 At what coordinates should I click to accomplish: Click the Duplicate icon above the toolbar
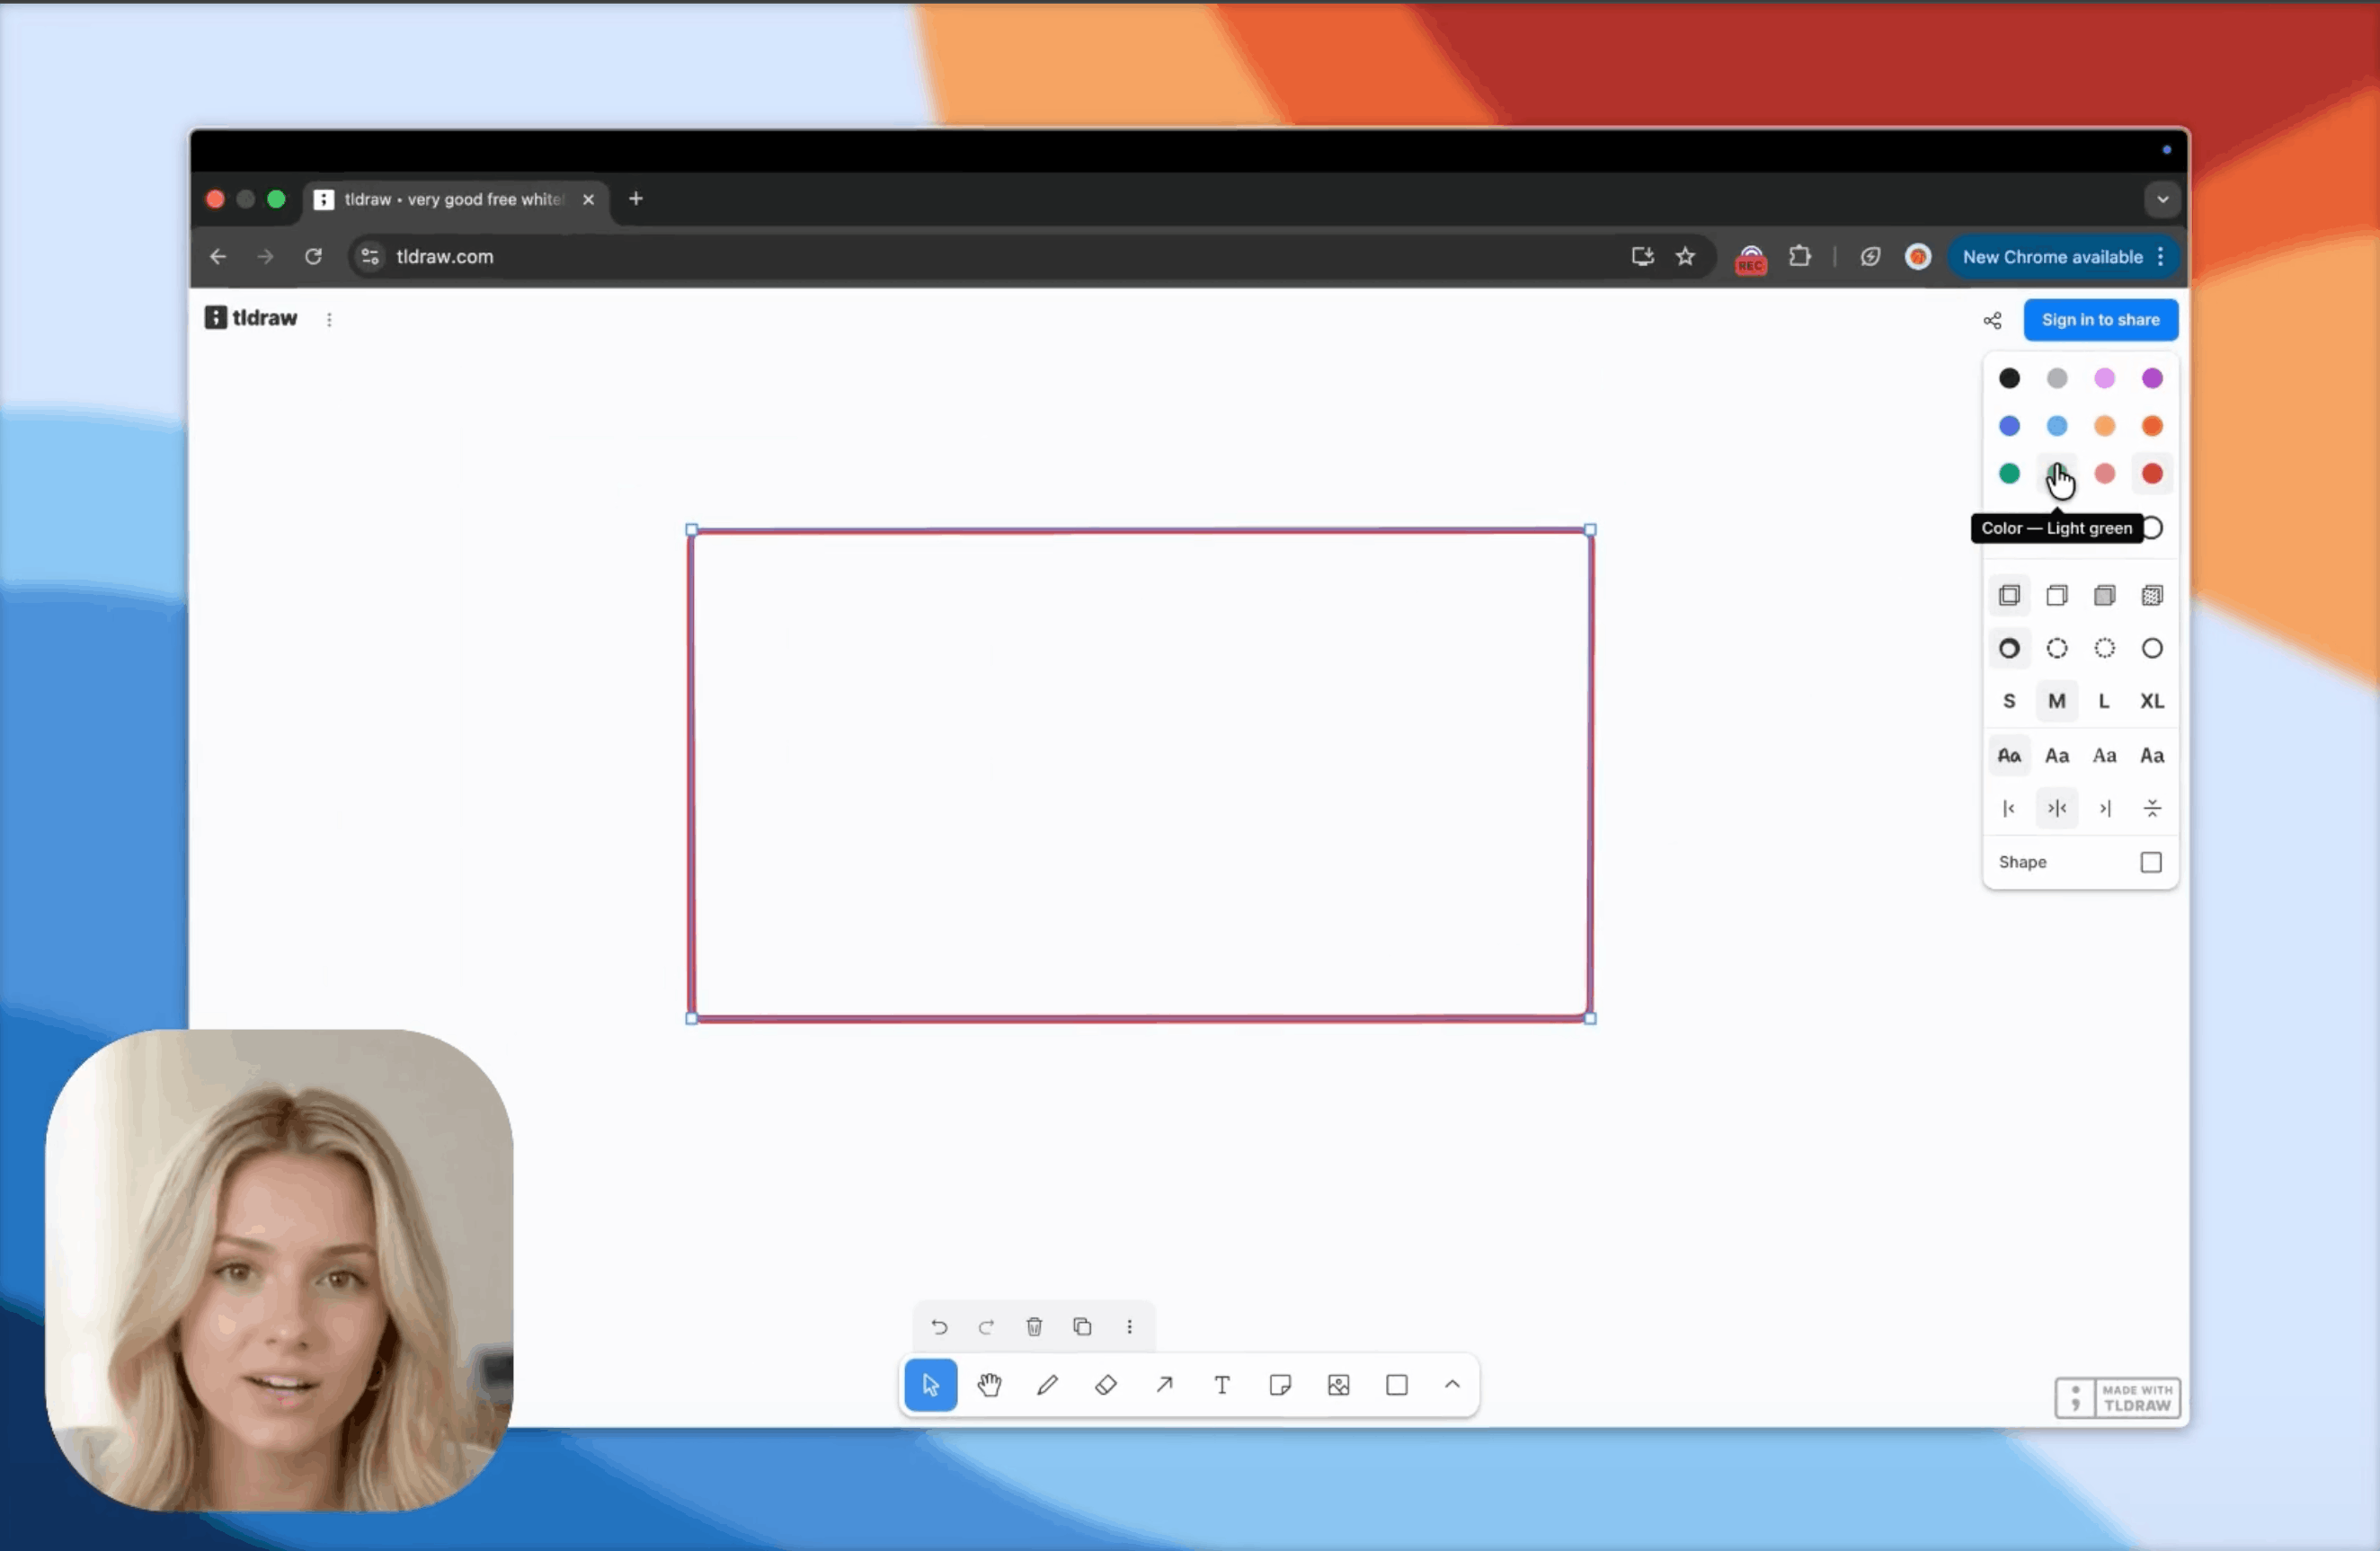click(x=1082, y=1327)
